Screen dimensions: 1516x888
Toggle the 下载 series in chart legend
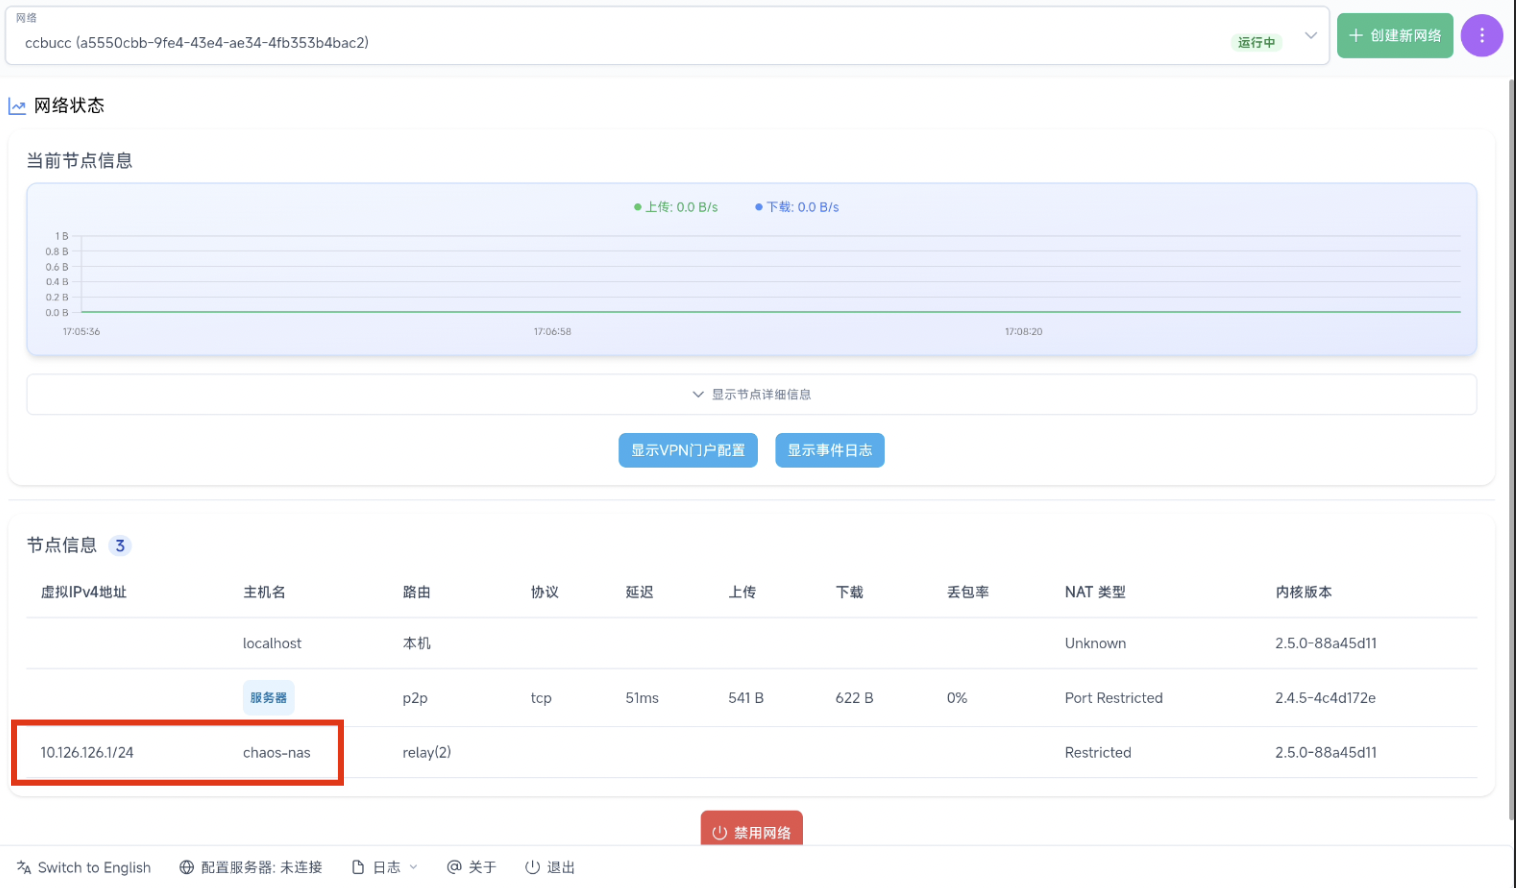tap(797, 207)
